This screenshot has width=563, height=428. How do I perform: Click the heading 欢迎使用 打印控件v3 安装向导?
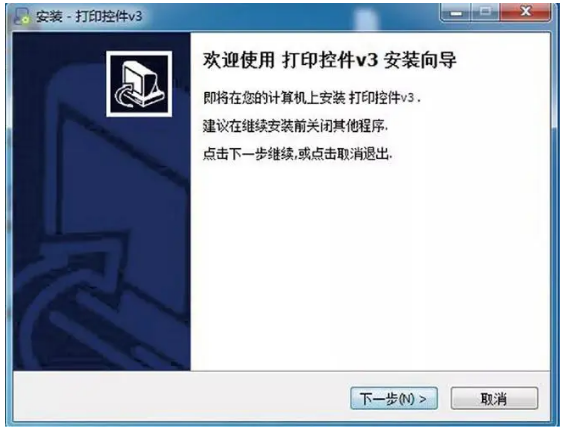330,60
